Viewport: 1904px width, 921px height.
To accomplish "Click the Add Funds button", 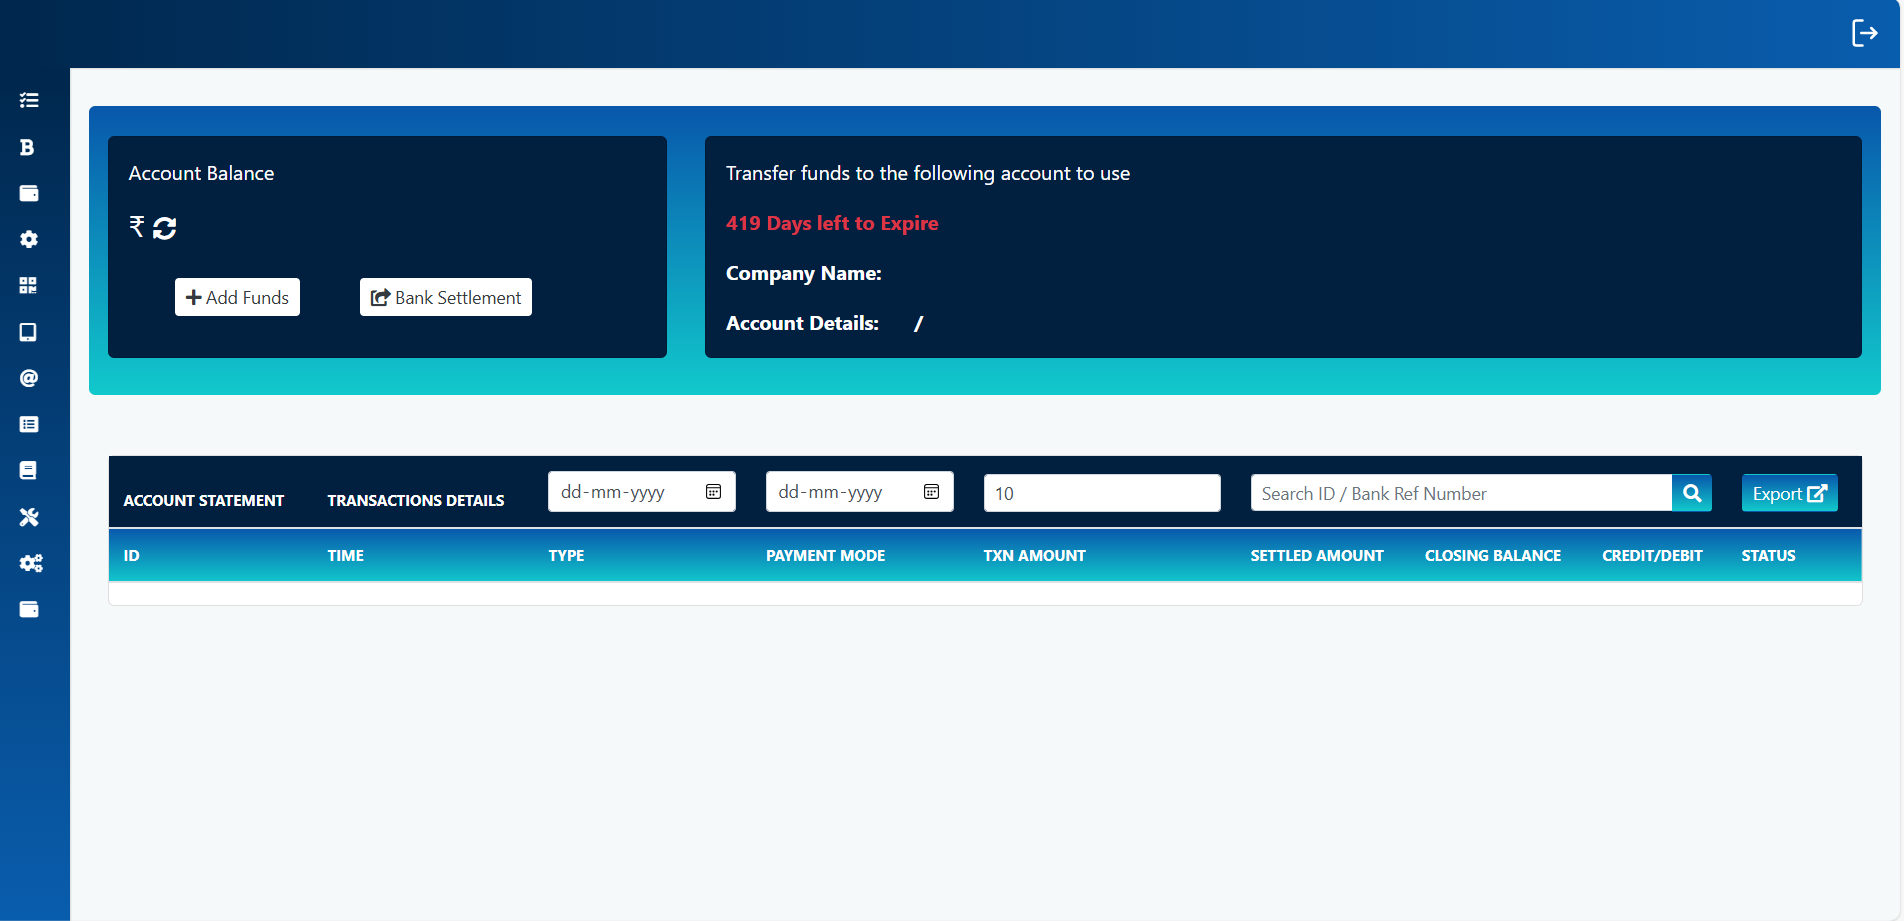I will 237,297.
